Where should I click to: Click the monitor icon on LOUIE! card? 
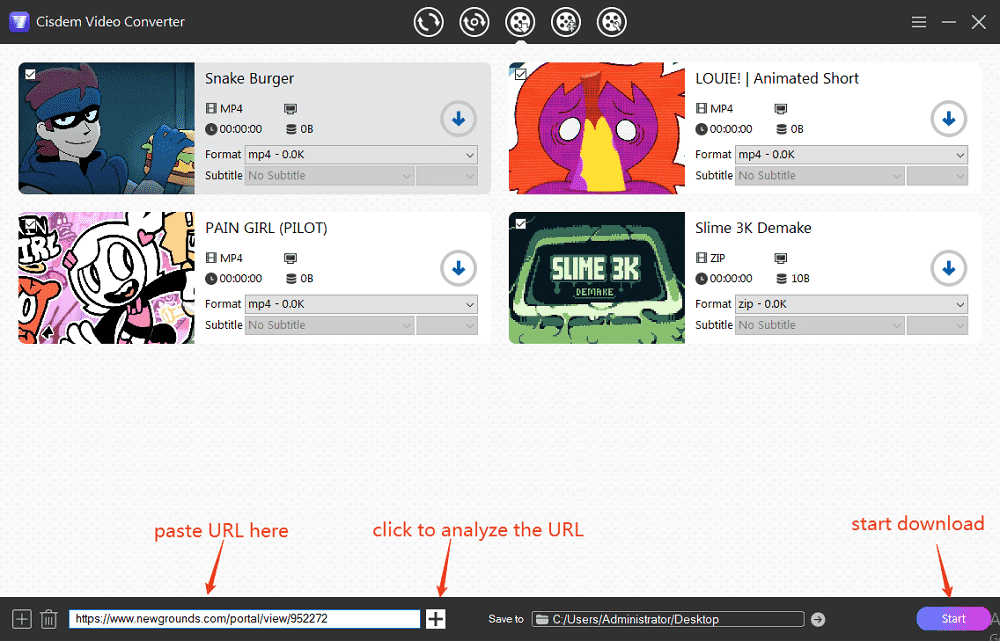[781, 108]
